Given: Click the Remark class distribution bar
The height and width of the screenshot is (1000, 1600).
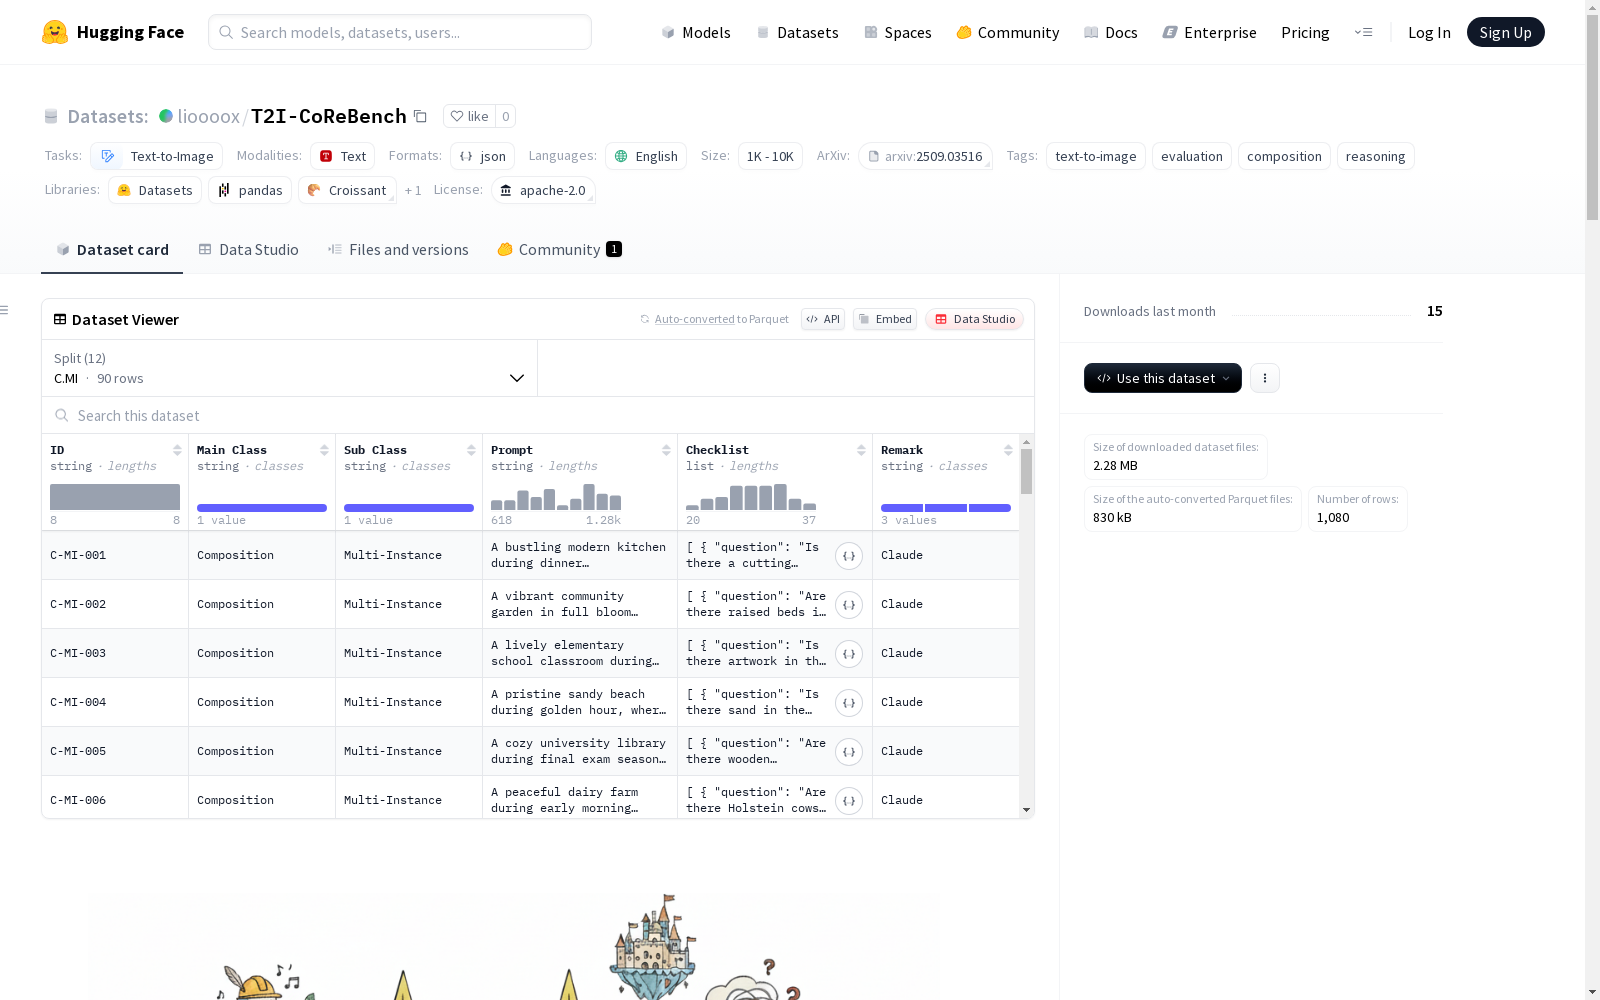Looking at the screenshot, I should click(x=946, y=508).
